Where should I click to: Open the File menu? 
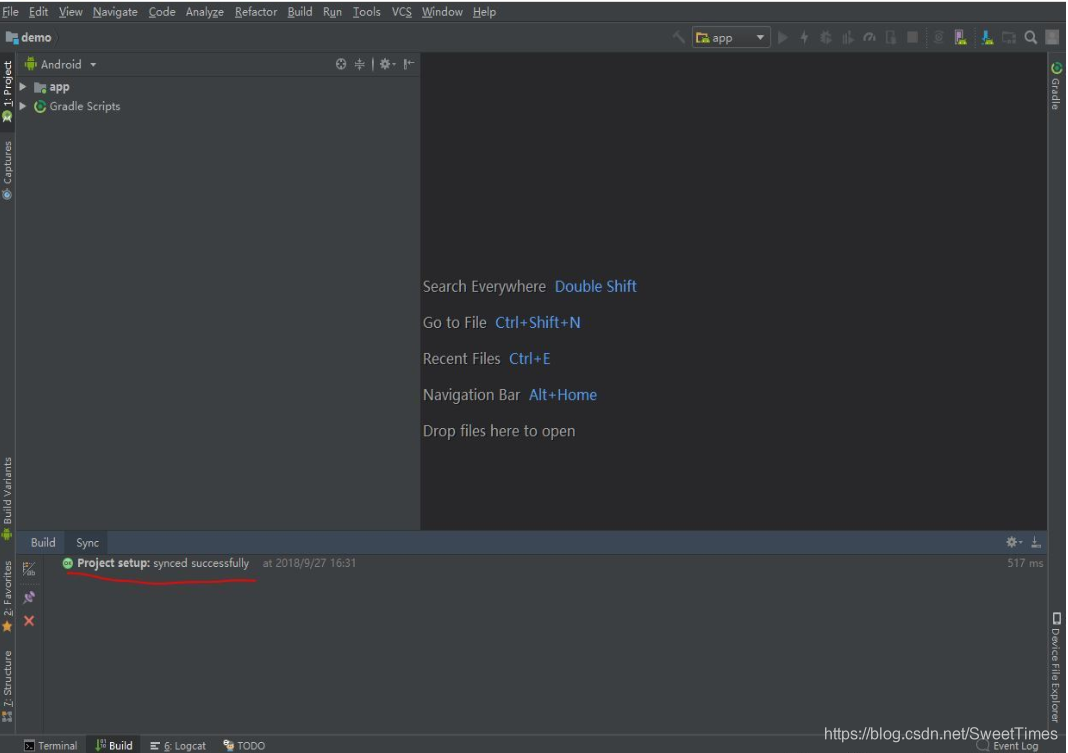point(10,12)
